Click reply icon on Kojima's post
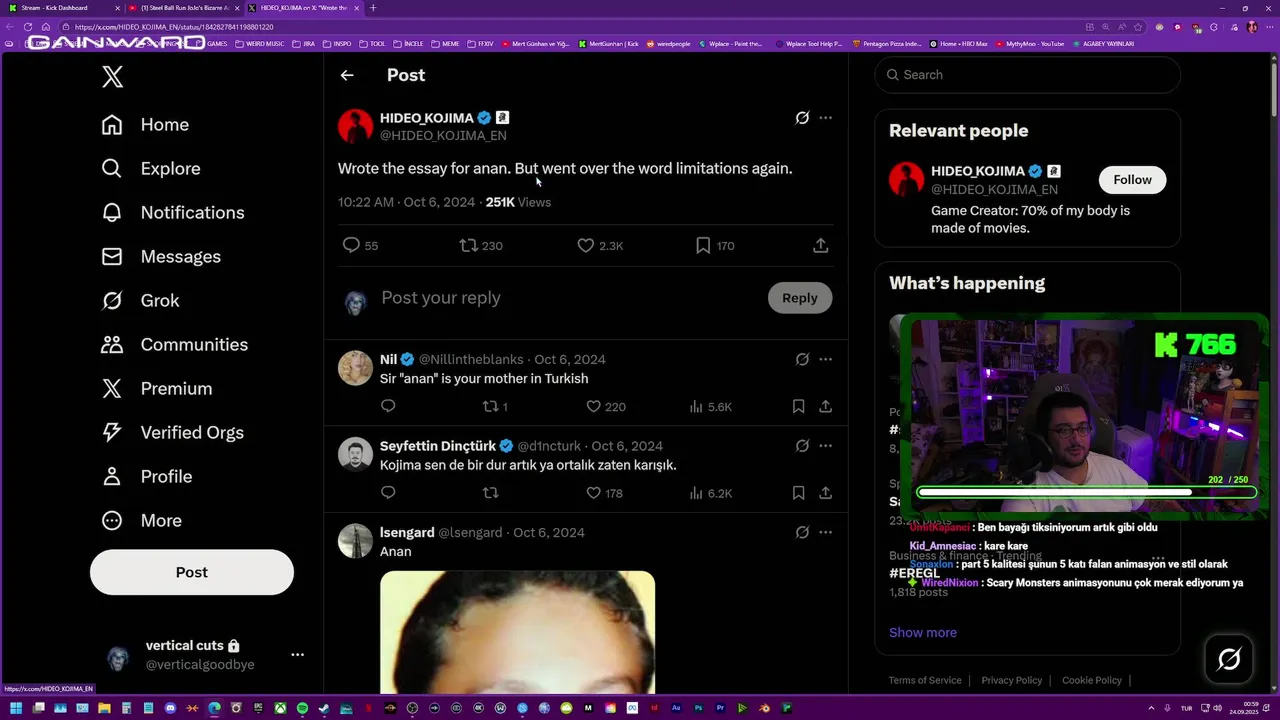 (x=351, y=245)
